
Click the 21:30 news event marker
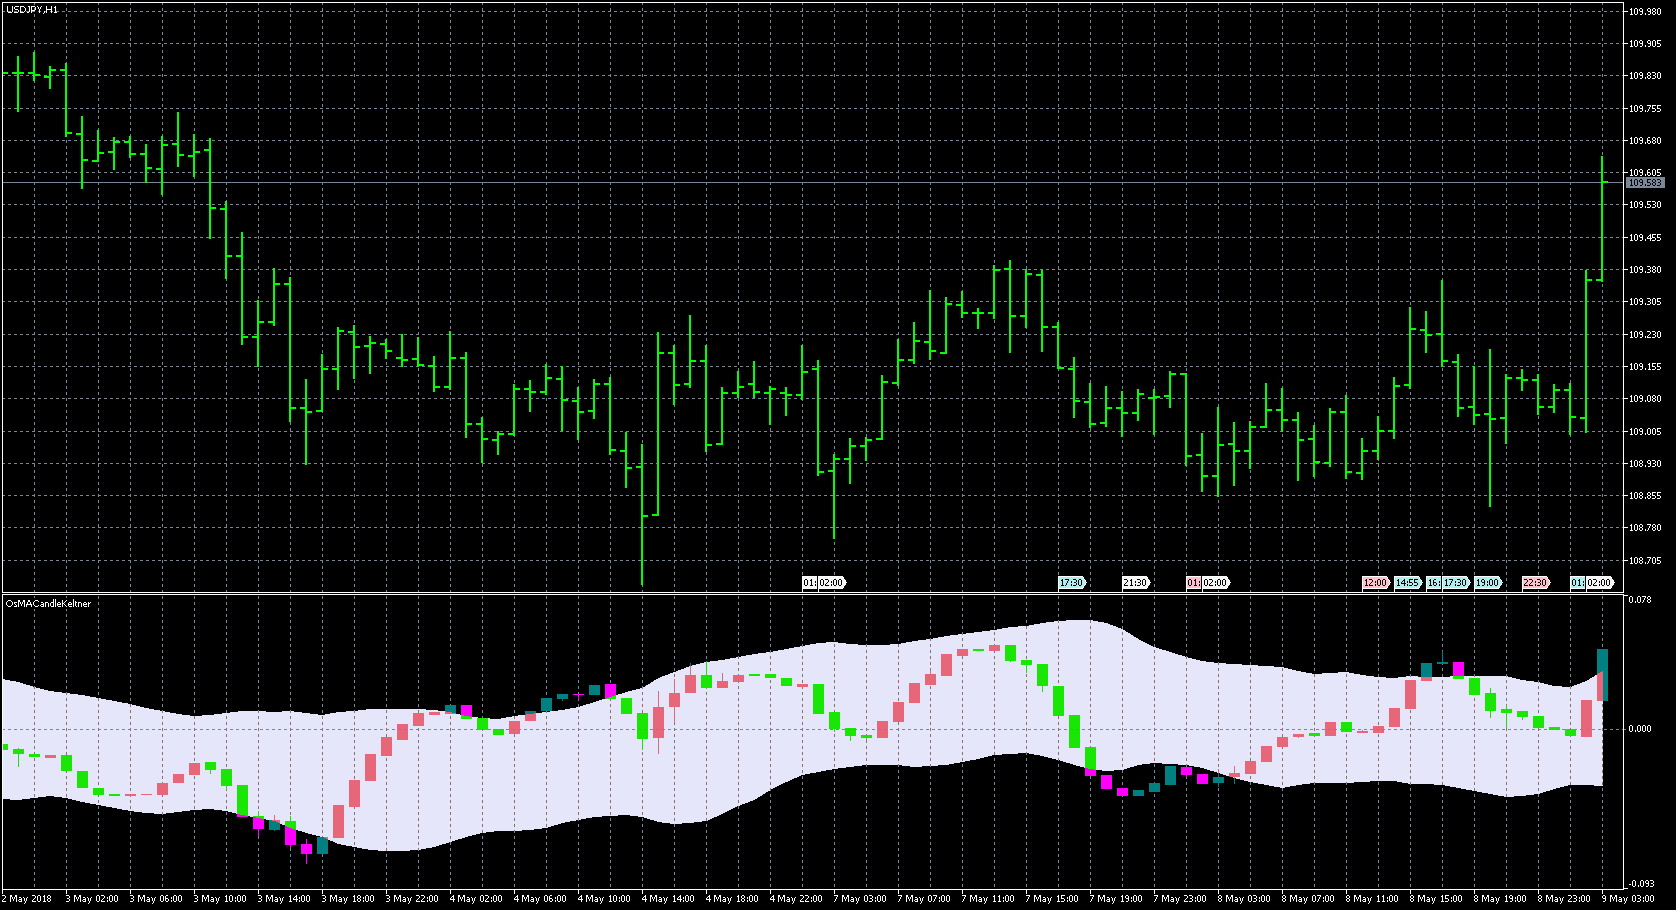[x=1135, y=582]
